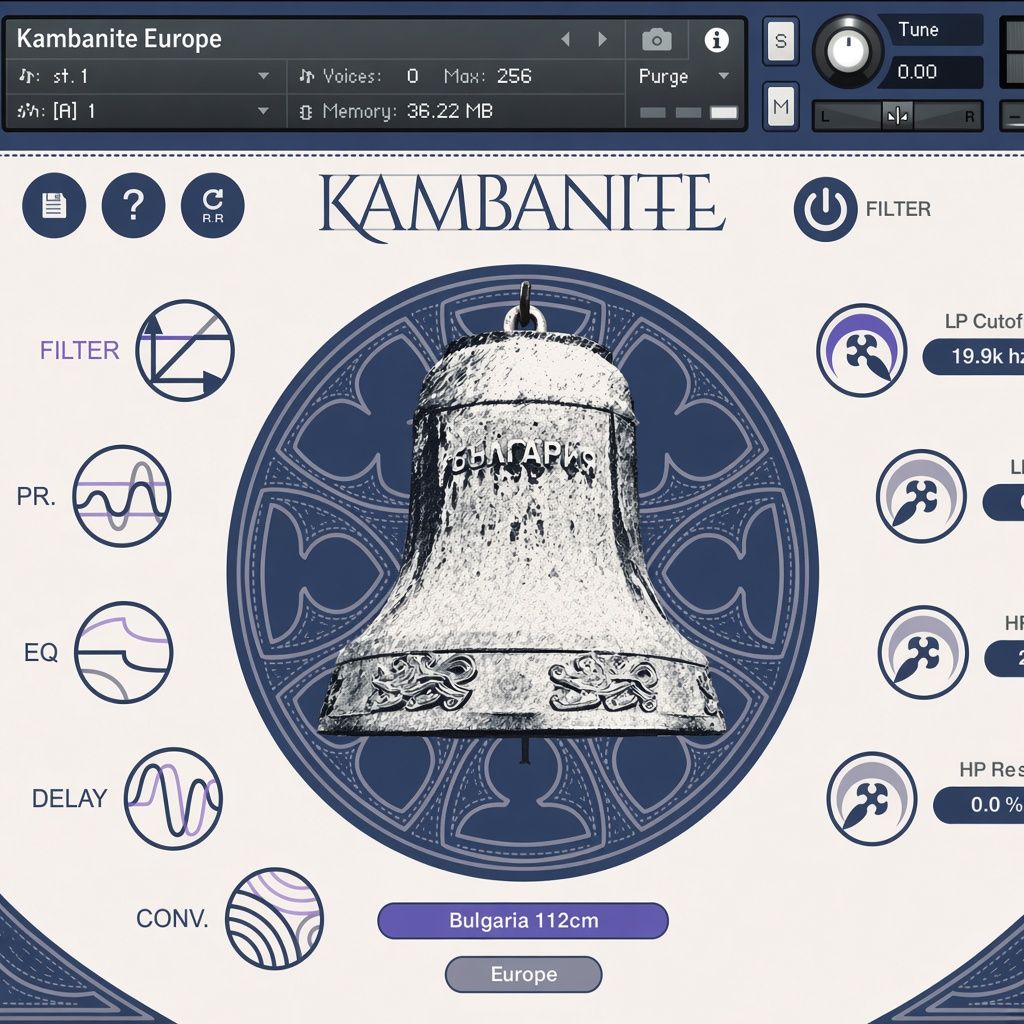Image resolution: width=1024 pixels, height=1024 pixels.
Task: Click the Max voices value 256
Action: [x=514, y=76]
